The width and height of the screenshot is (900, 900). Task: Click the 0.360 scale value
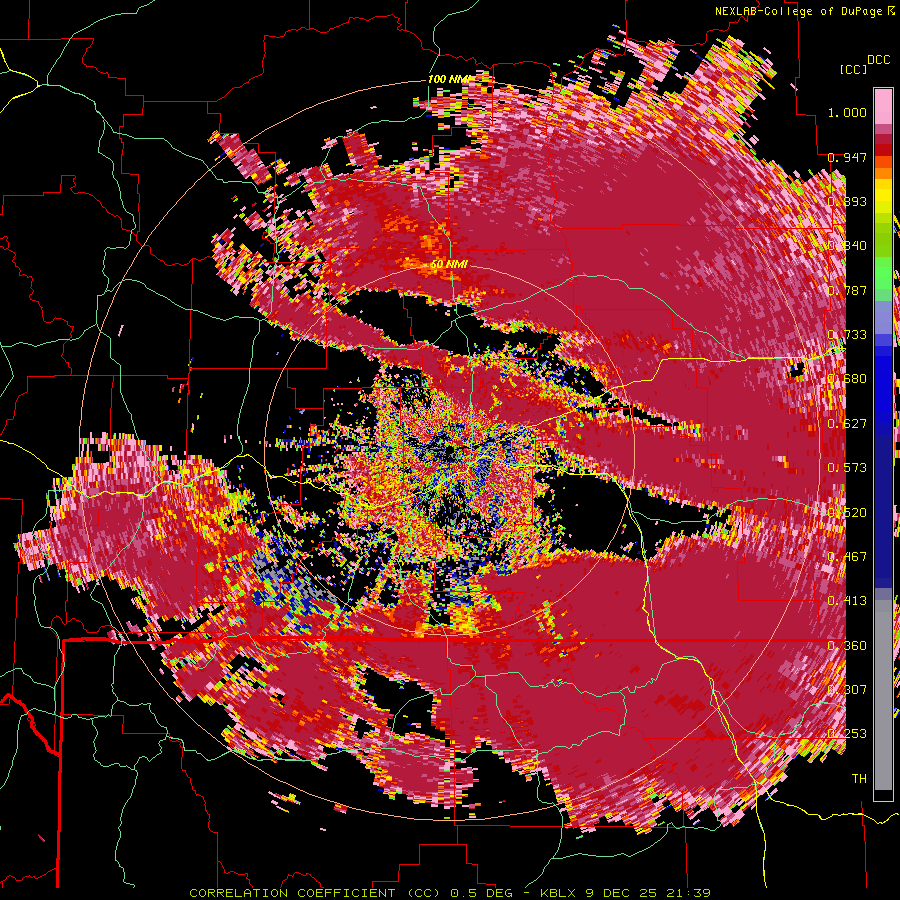847,646
